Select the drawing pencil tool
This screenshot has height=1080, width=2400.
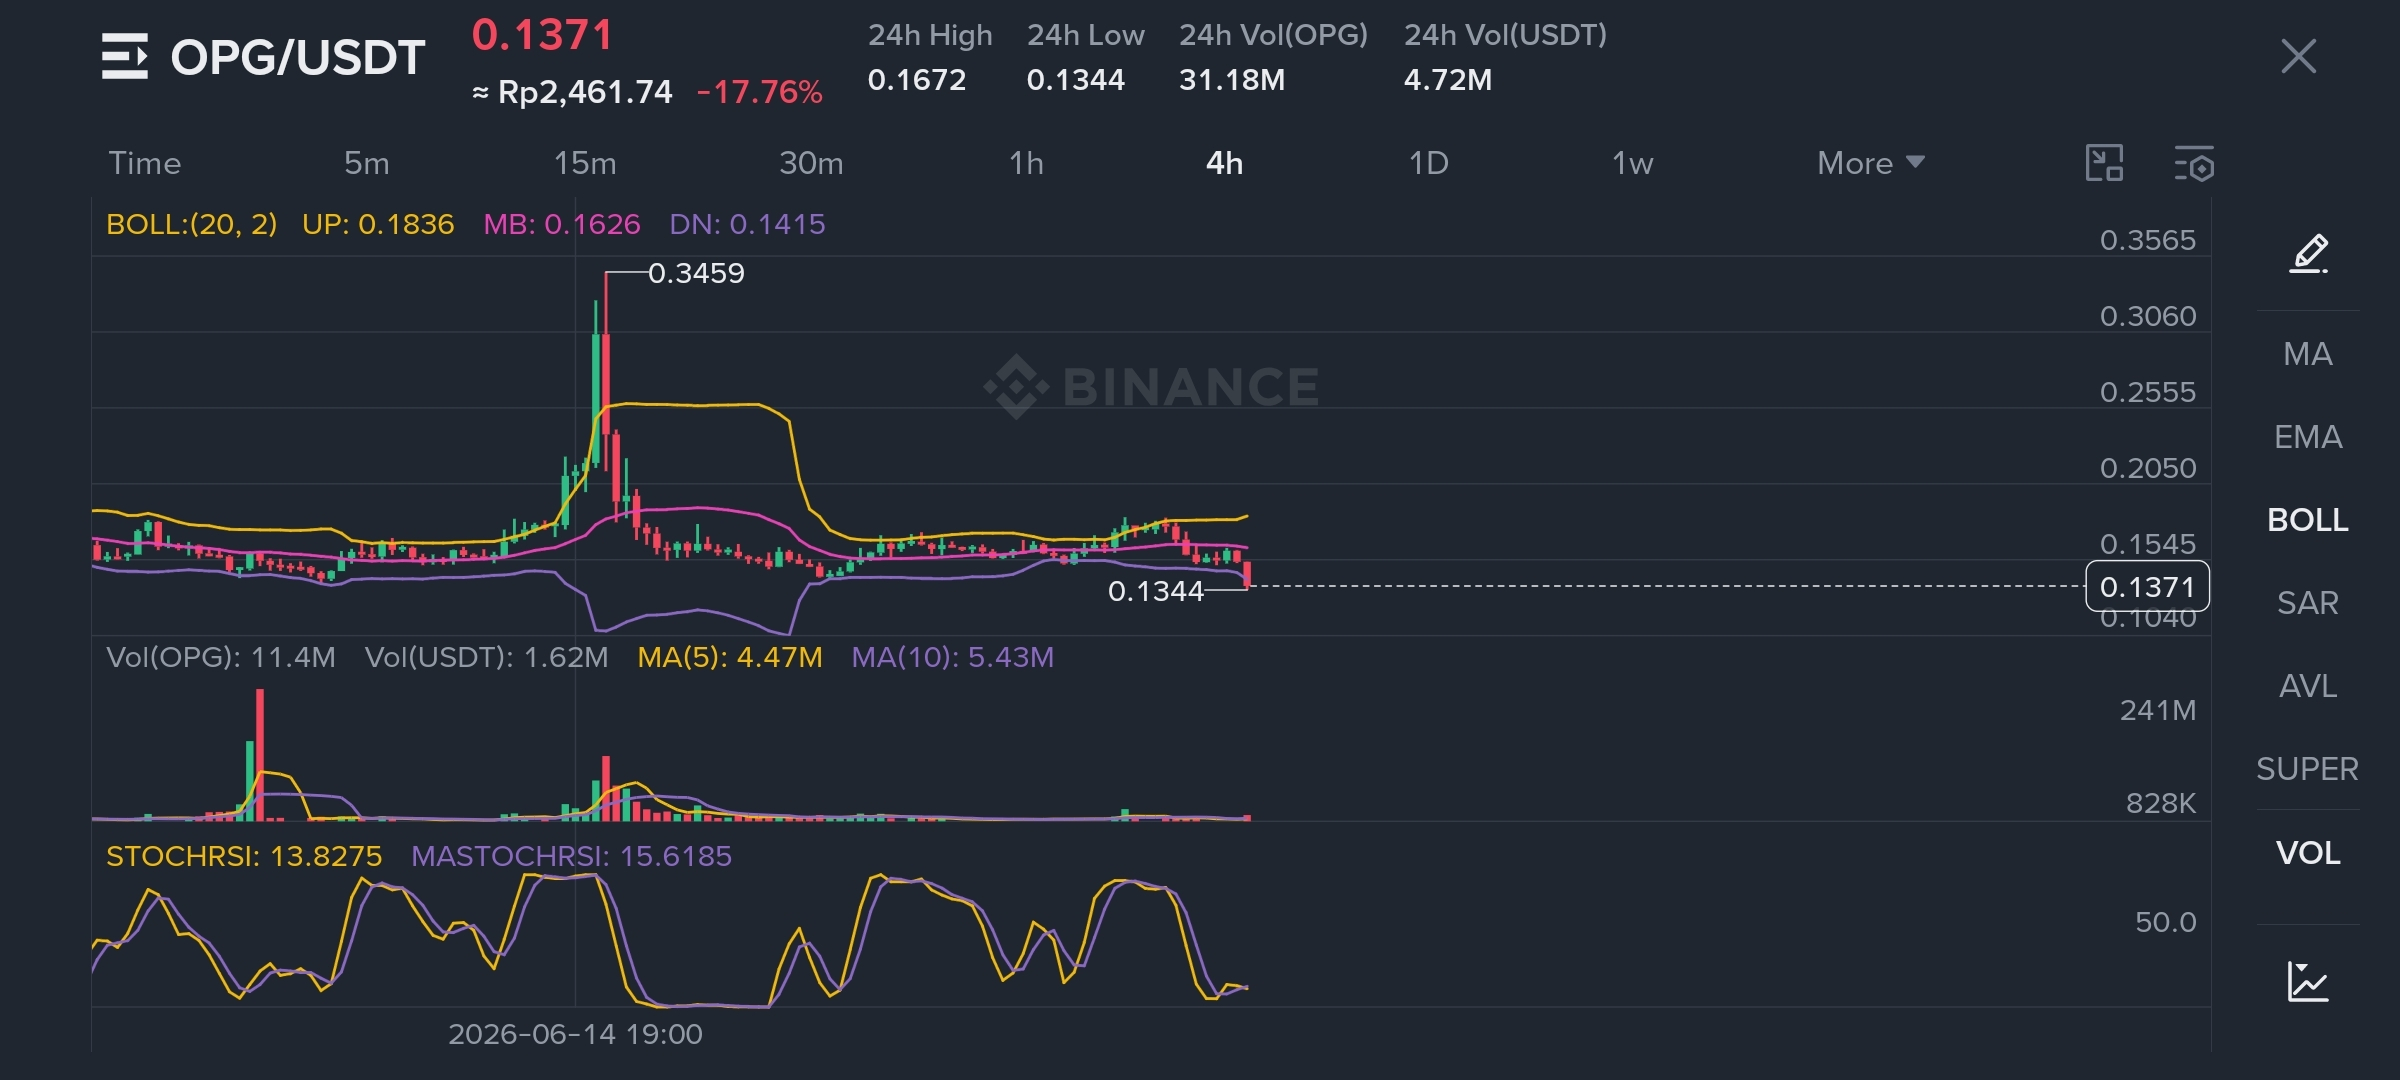coord(2309,254)
